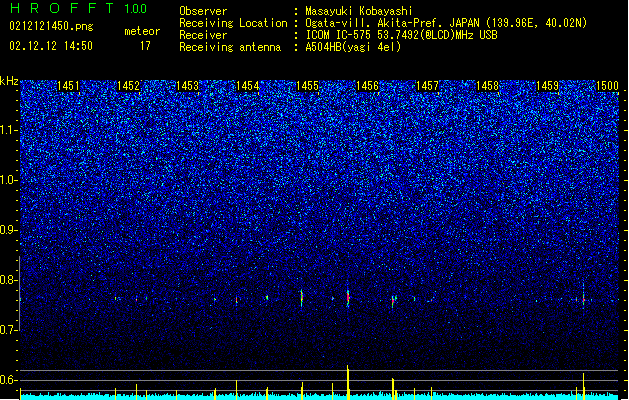Select the filename 0212121450.png
Image resolution: width=629 pixels, height=400 pixels.
click(51, 26)
